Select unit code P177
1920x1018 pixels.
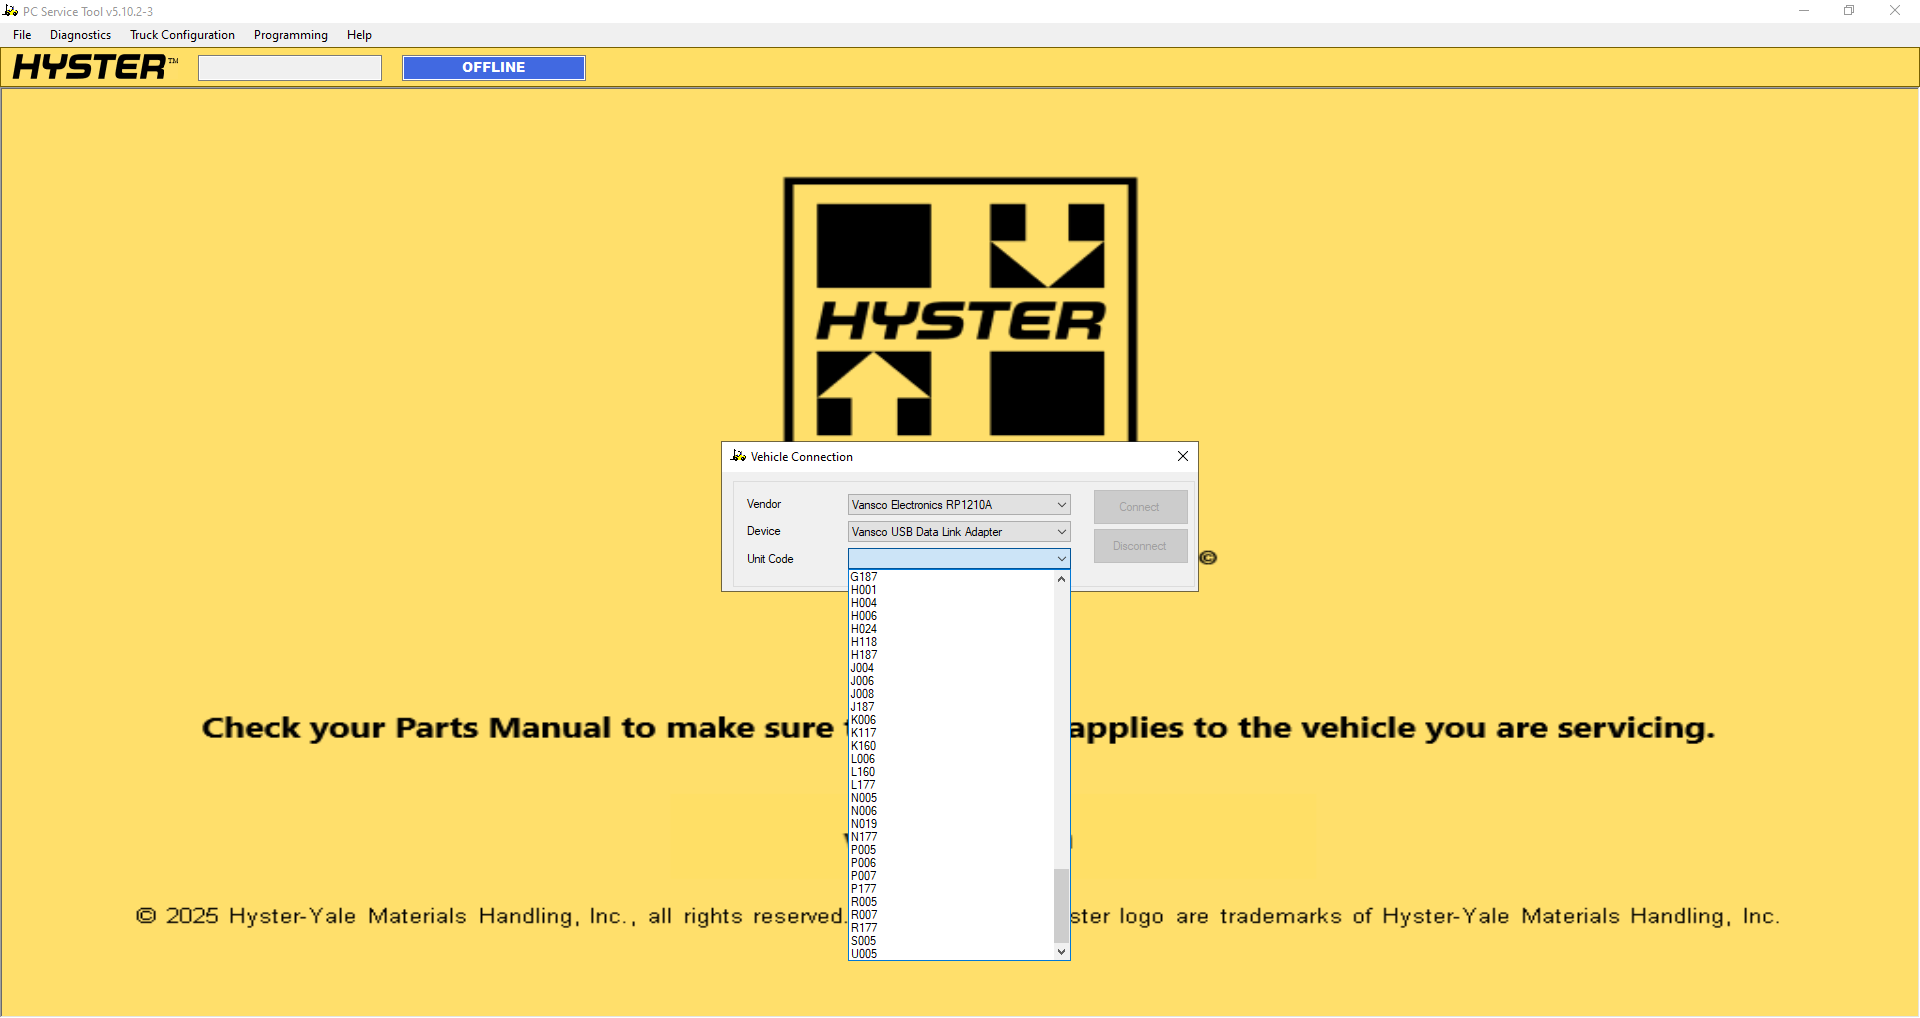tap(951, 889)
